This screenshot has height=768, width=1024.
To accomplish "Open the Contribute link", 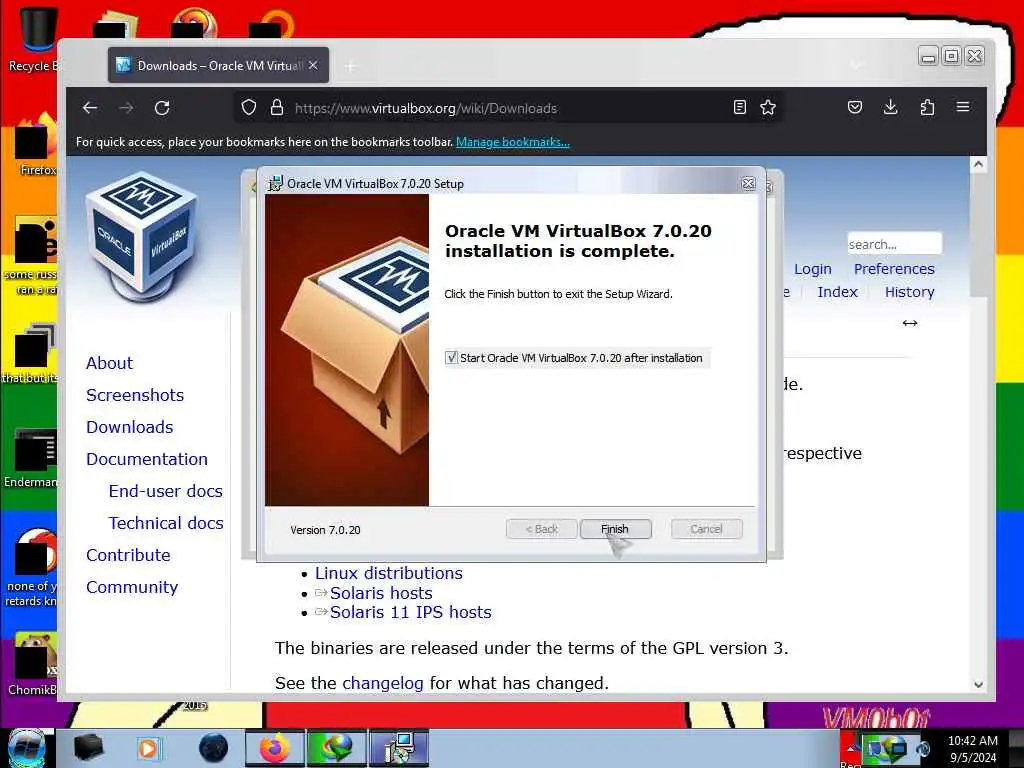I will 129,555.
